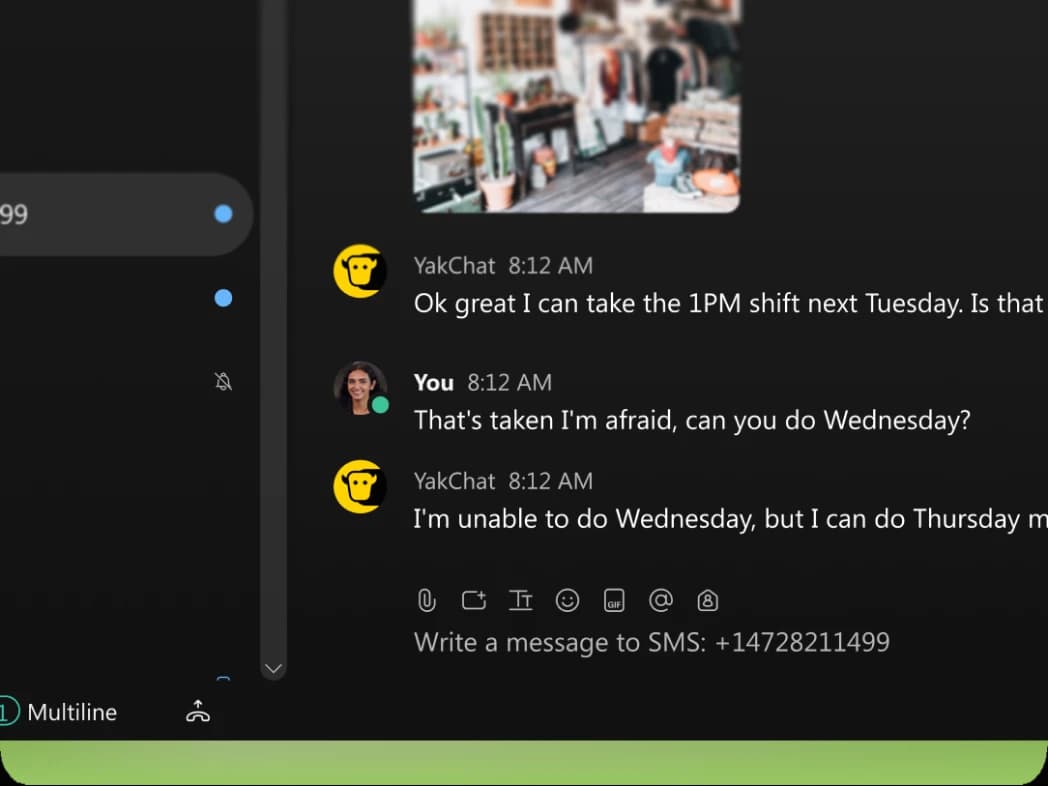Insert a mention with the @ icon
Screen dimensions: 1048x786
click(x=660, y=600)
